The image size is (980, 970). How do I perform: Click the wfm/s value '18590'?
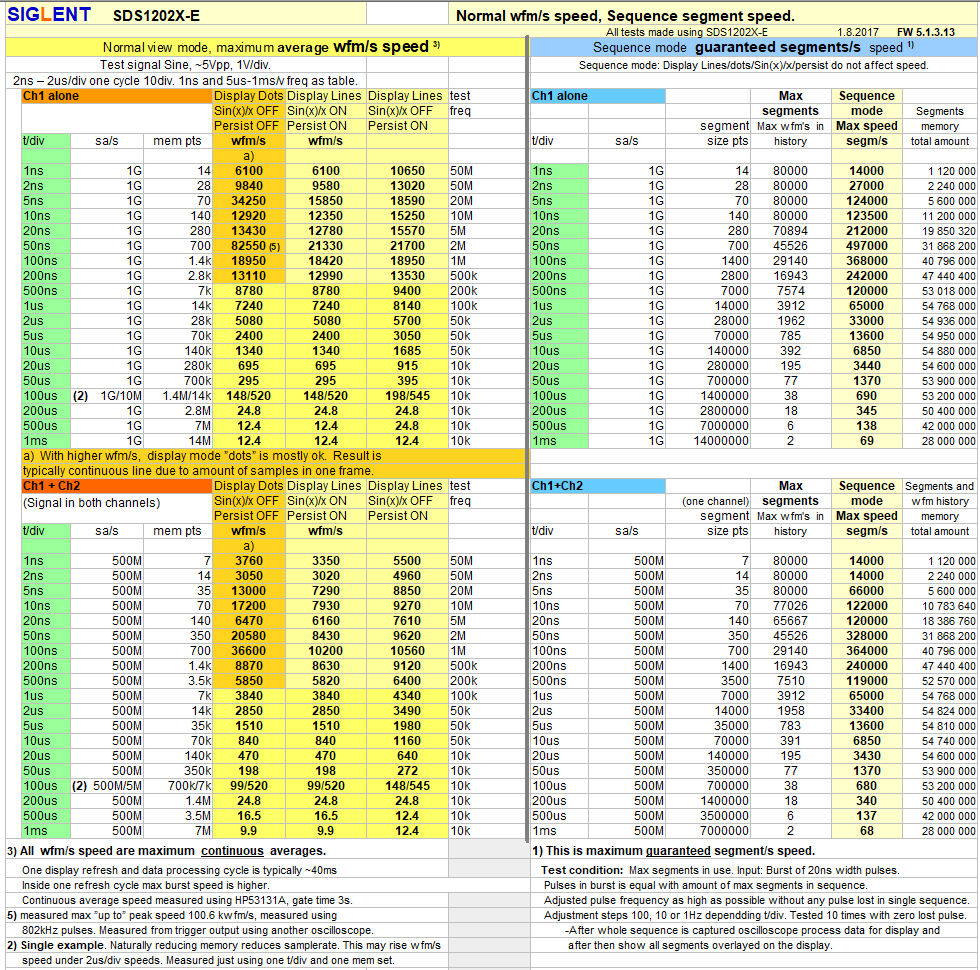click(407, 201)
